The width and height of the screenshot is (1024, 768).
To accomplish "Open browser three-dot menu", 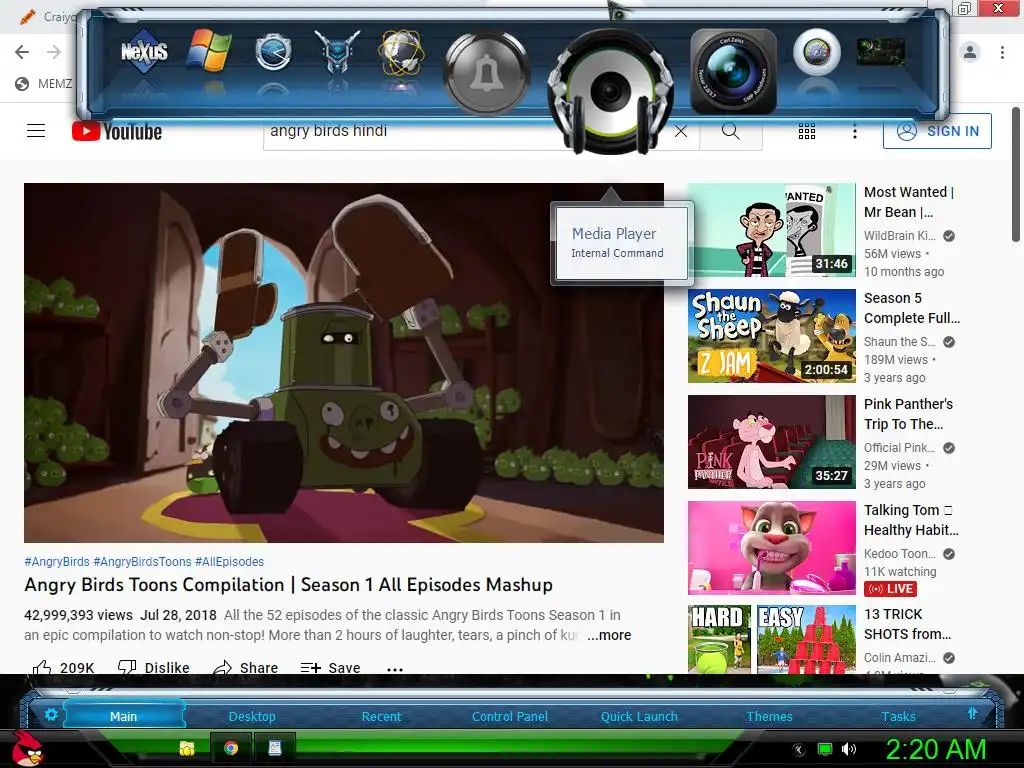I will (x=1002, y=52).
